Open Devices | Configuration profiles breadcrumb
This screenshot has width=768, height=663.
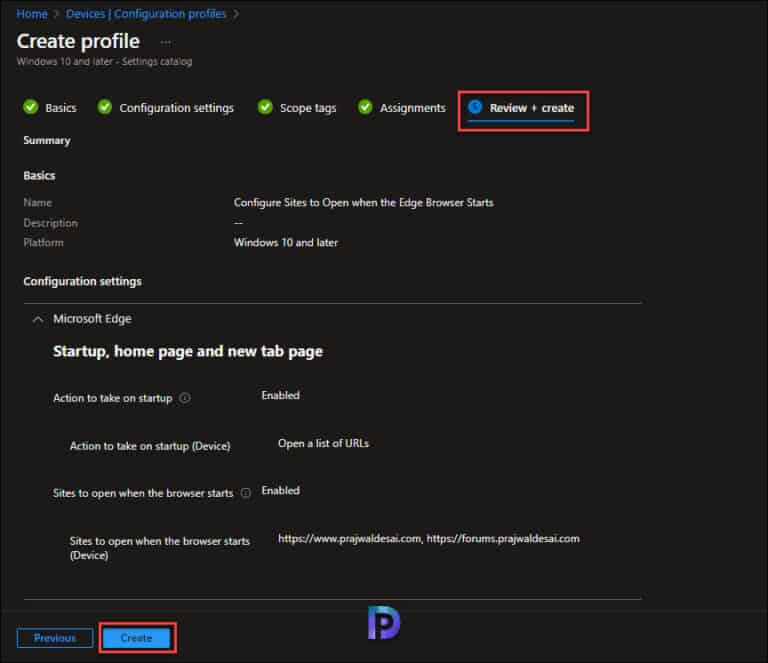pyautogui.click(x=146, y=14)
